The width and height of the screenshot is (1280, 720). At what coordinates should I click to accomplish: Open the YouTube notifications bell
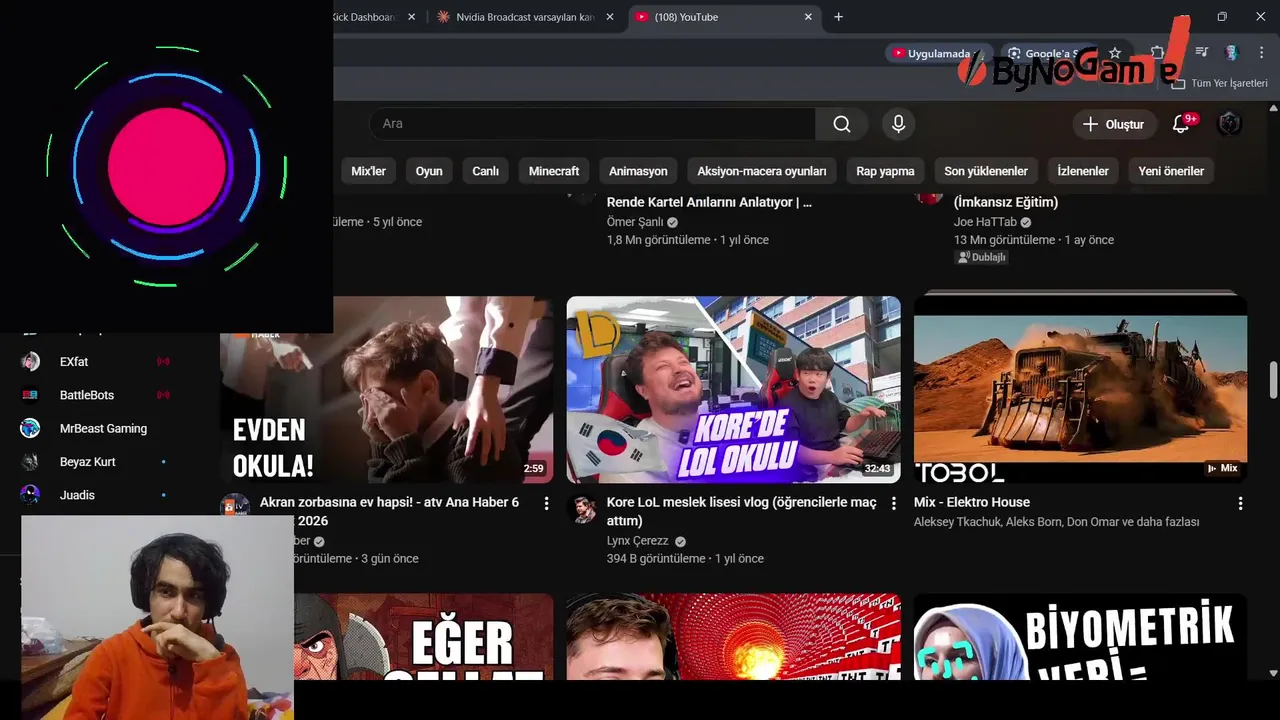click(x=1181, y=124)
